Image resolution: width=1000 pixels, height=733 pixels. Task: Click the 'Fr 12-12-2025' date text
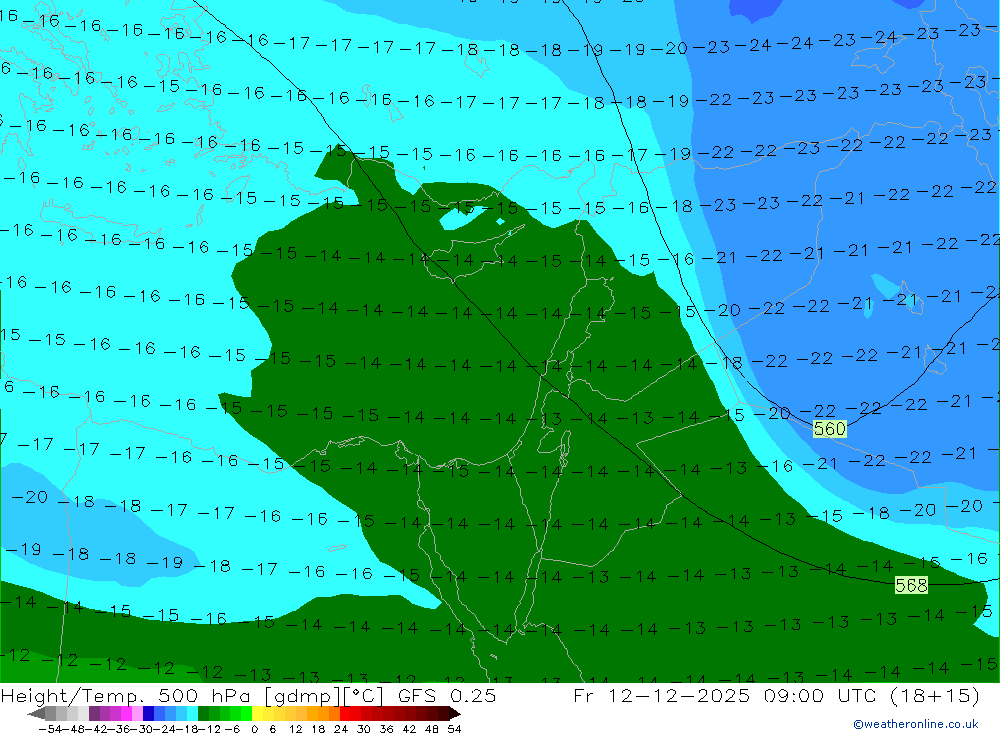(x=662, y=696)
